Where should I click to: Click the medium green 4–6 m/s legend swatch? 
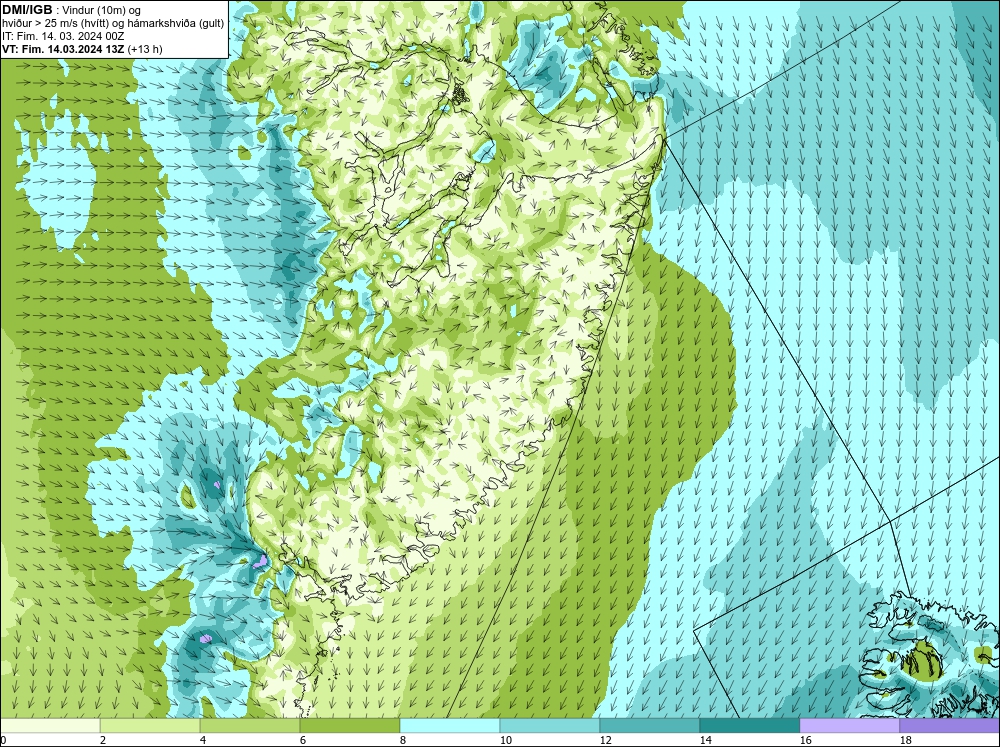click(x=250, y=725)
